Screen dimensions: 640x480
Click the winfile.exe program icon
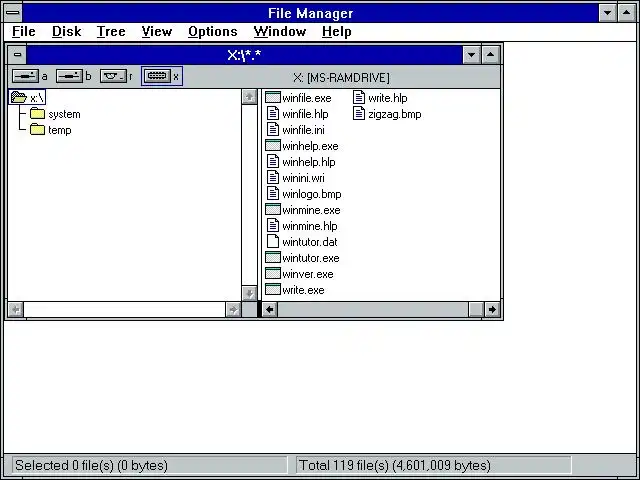273,98
